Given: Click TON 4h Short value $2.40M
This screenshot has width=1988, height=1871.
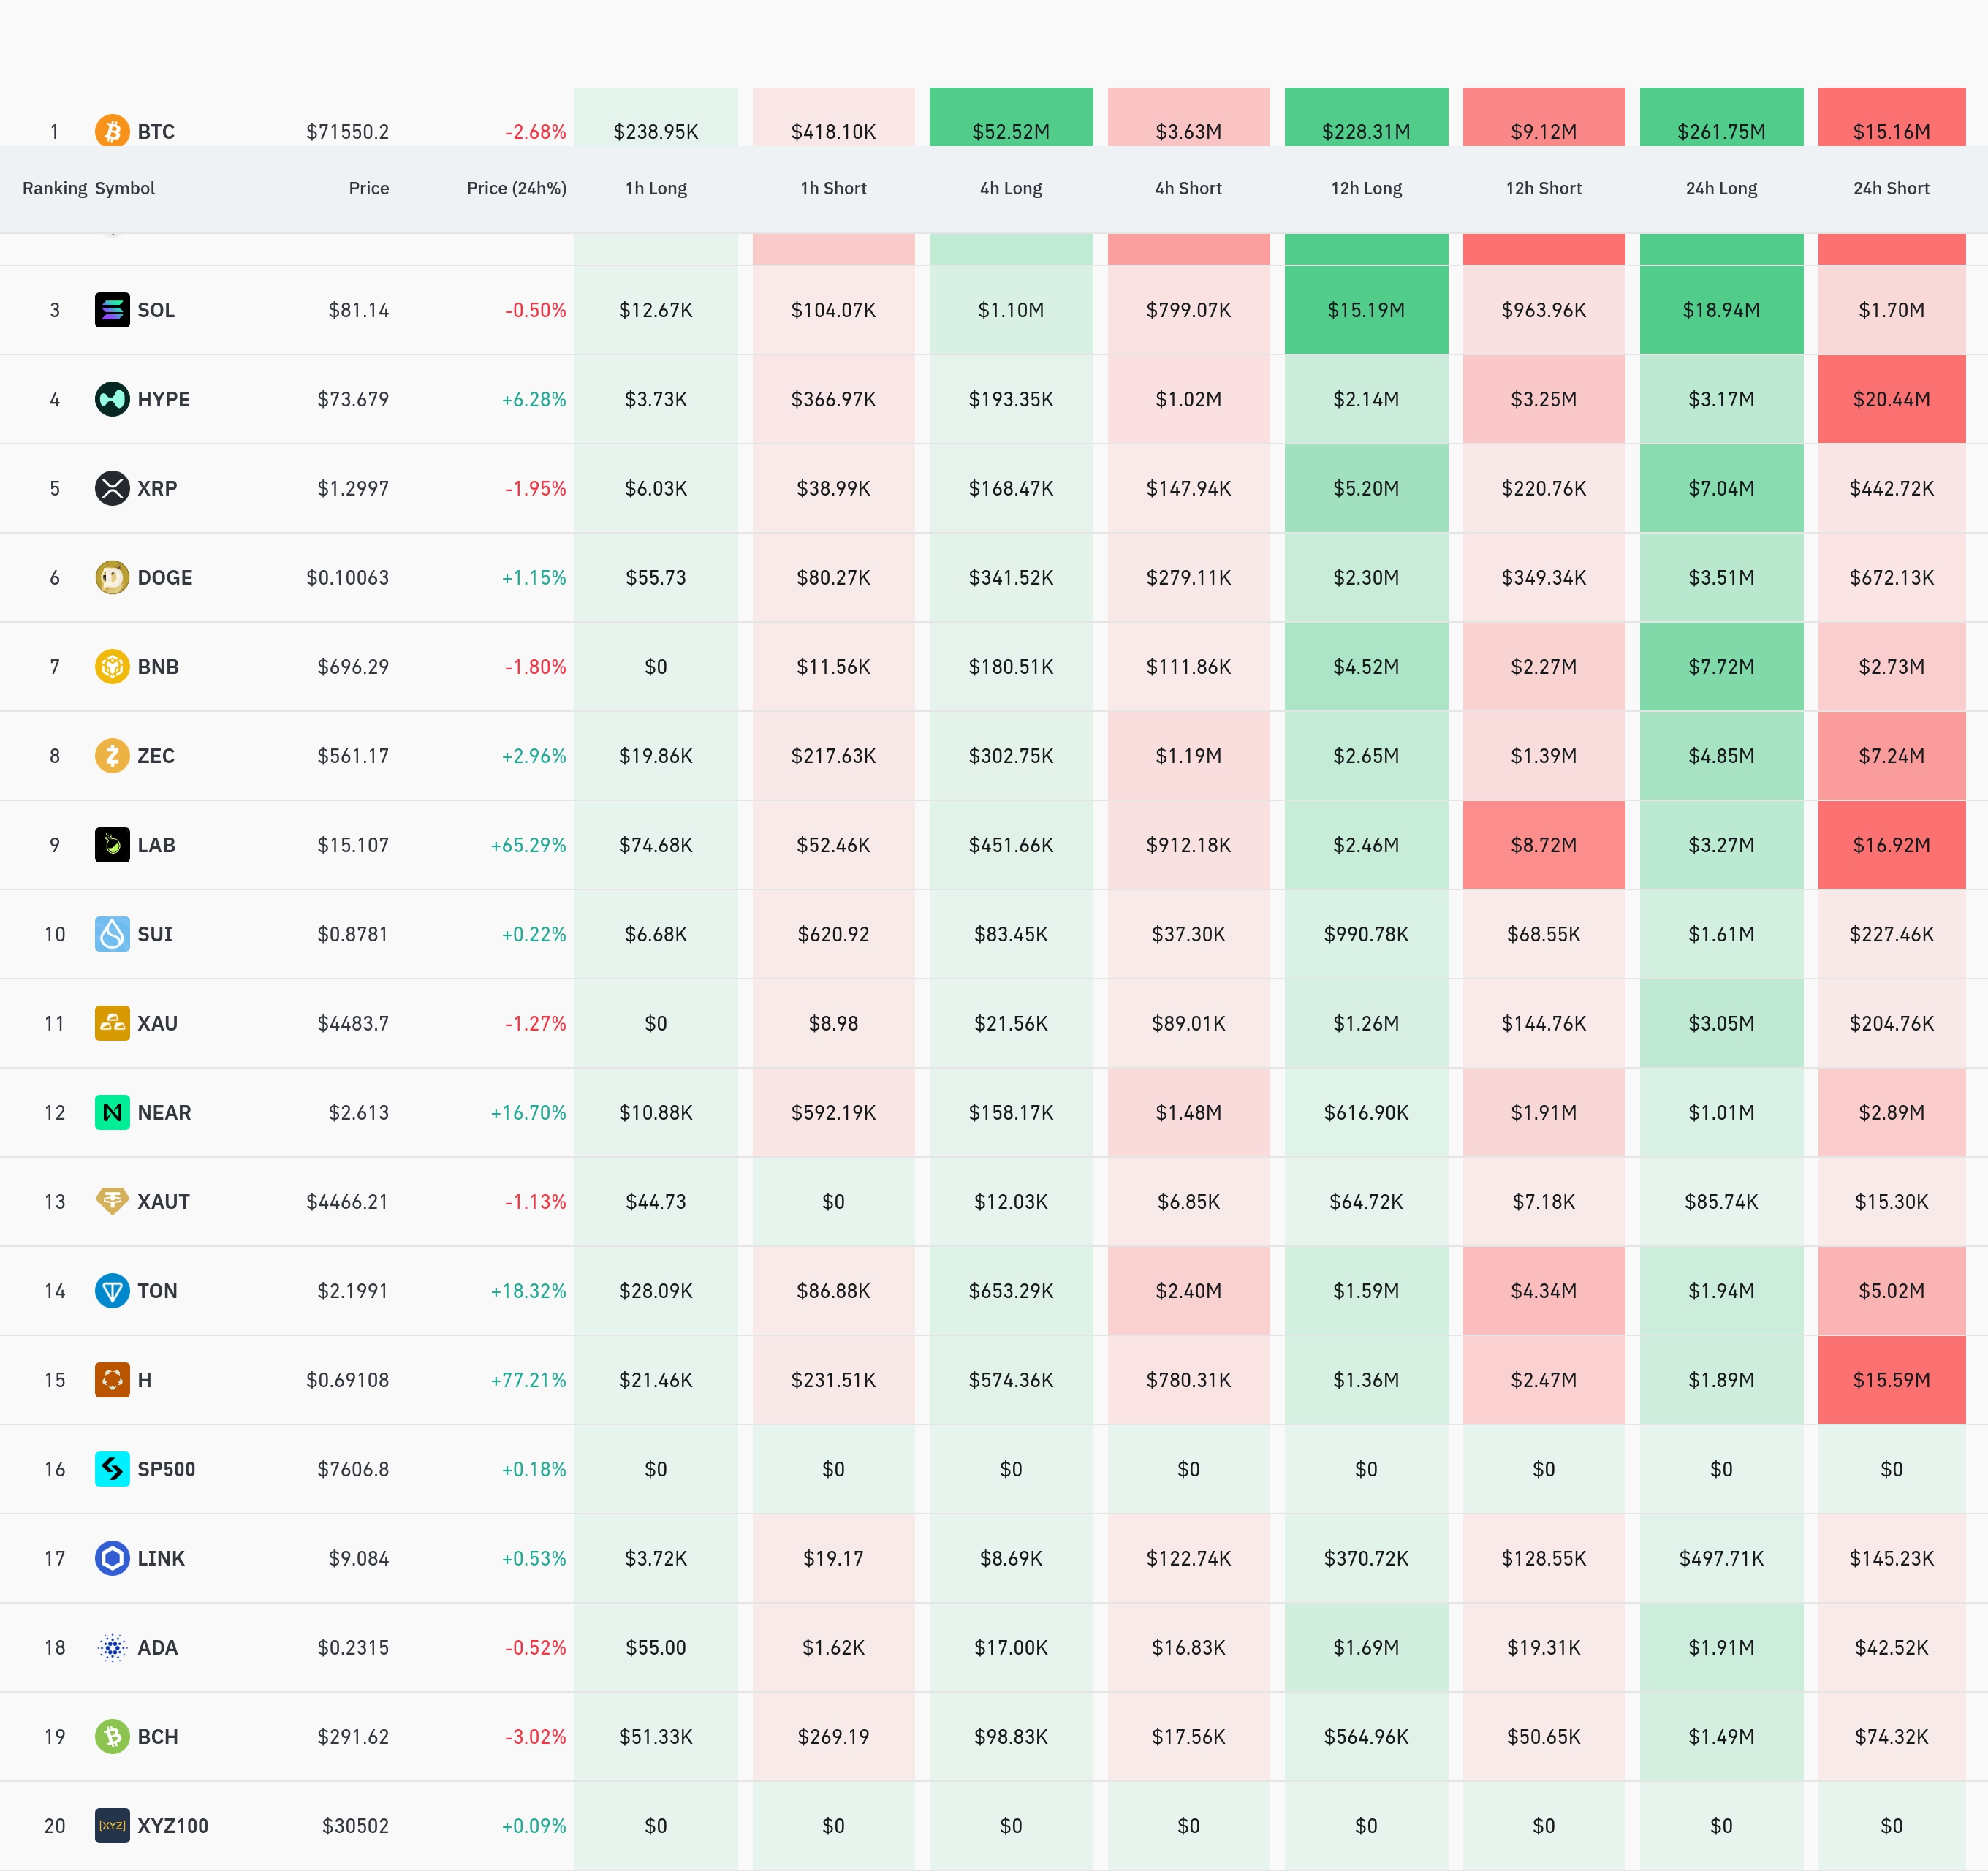Looking at the screenshot, I should [1188, 1290].
